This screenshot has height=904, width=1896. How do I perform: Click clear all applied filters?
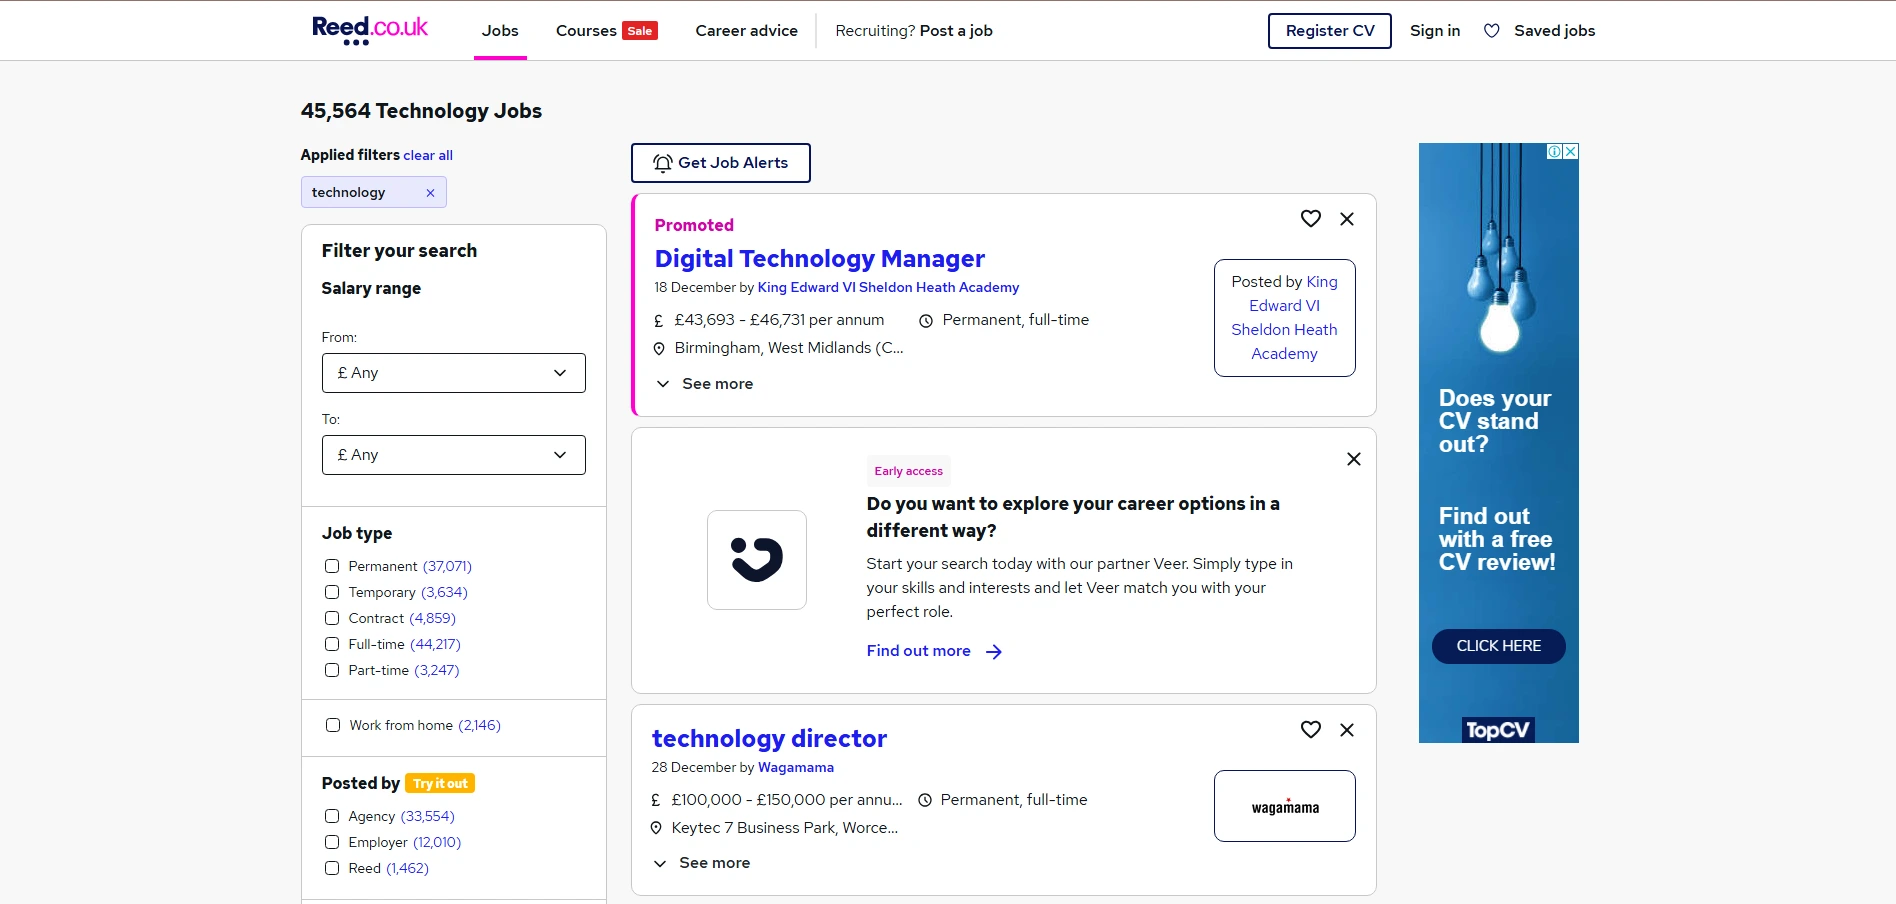click(x=428, y=156)
